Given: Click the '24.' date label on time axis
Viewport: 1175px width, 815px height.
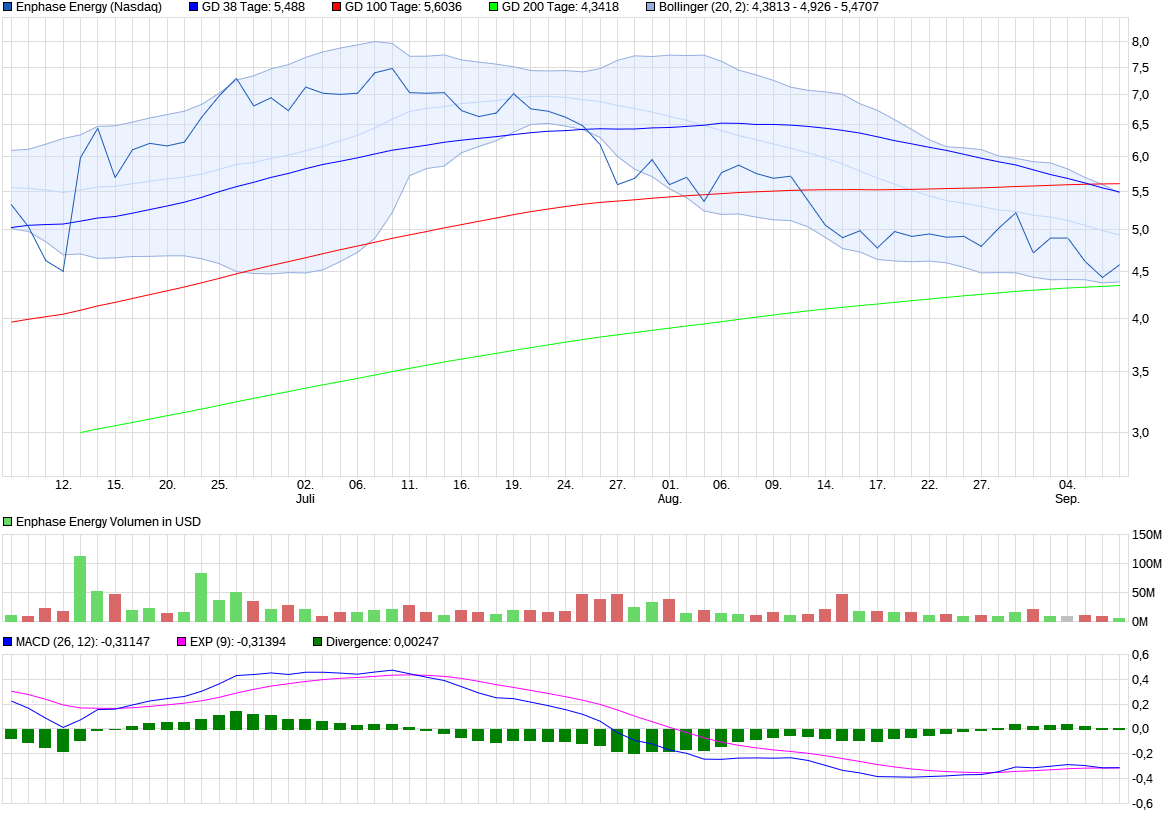Looking at the screenshot, I should click(x=565, y=485).
